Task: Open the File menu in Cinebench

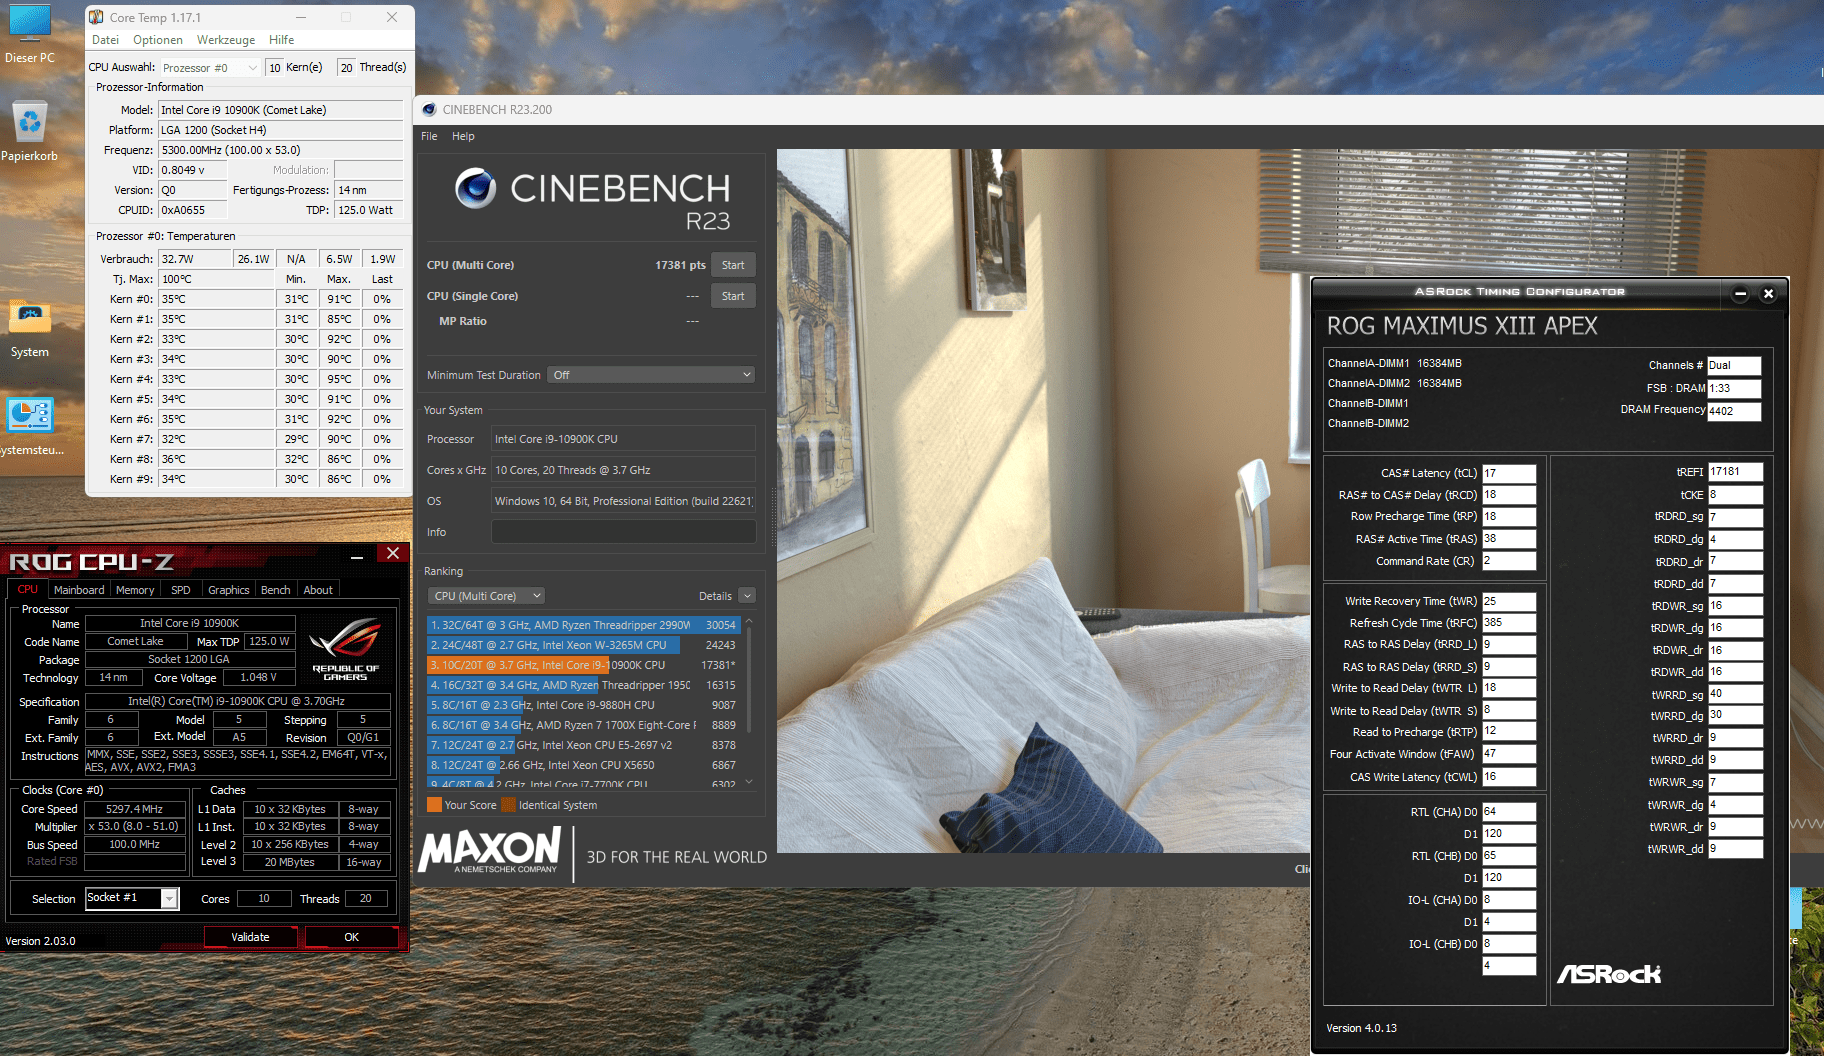Action: 429,136
